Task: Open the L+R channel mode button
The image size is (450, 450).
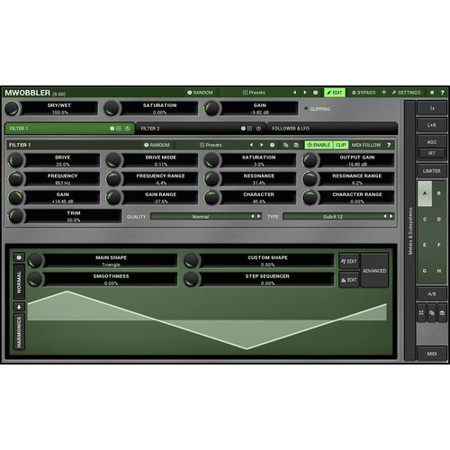Action: (432, 125)
